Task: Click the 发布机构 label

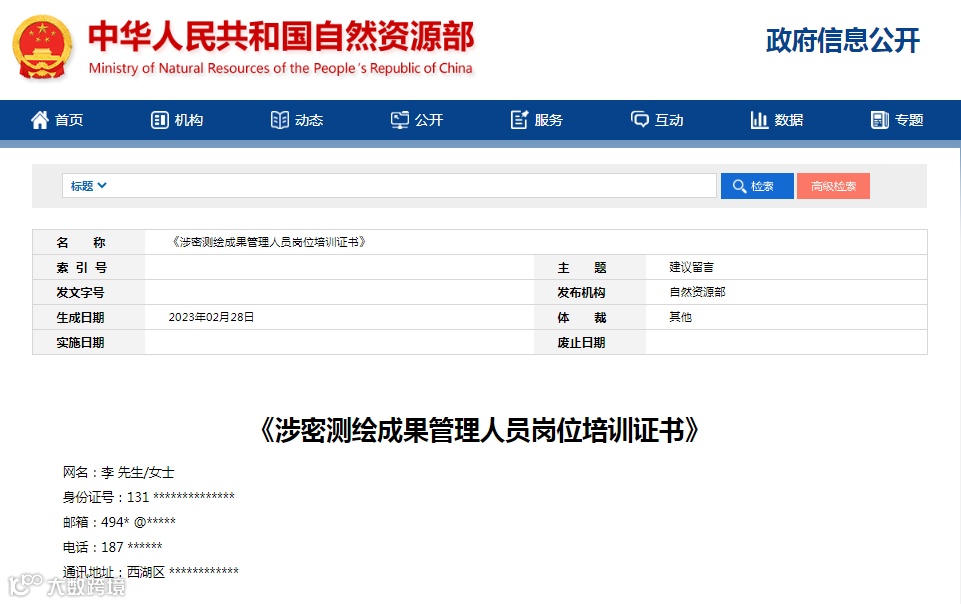Action: pyautogui.click(x=581, y=293)
